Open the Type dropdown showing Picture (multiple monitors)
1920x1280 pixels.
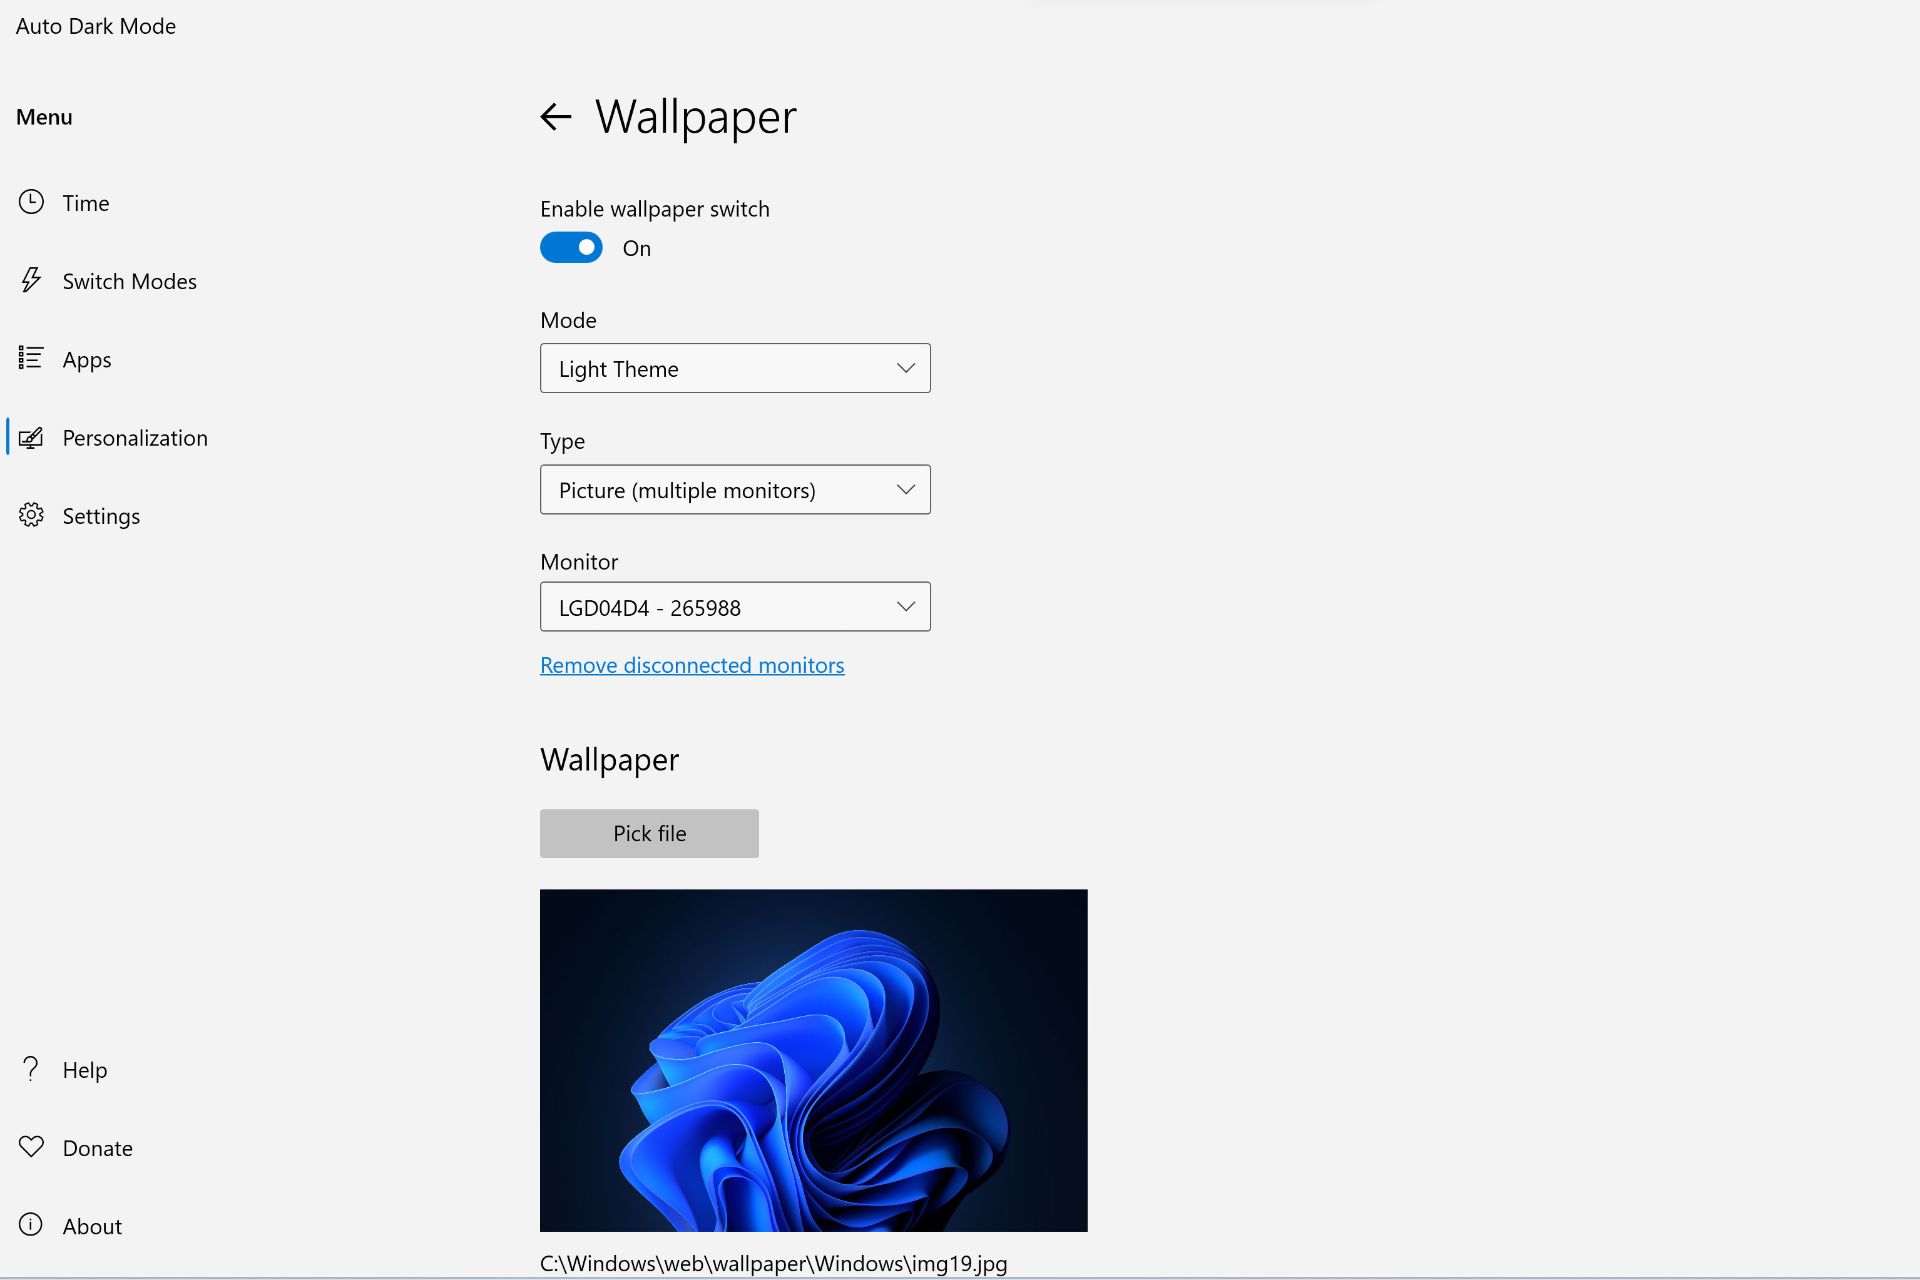click(x=735, y=489)
